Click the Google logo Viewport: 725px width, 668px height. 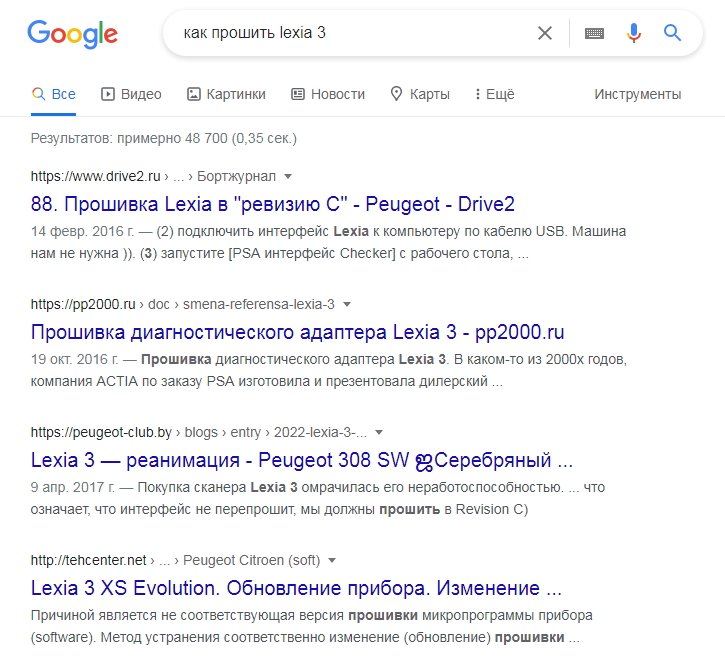pyautogui.click(x=73, y=34)
